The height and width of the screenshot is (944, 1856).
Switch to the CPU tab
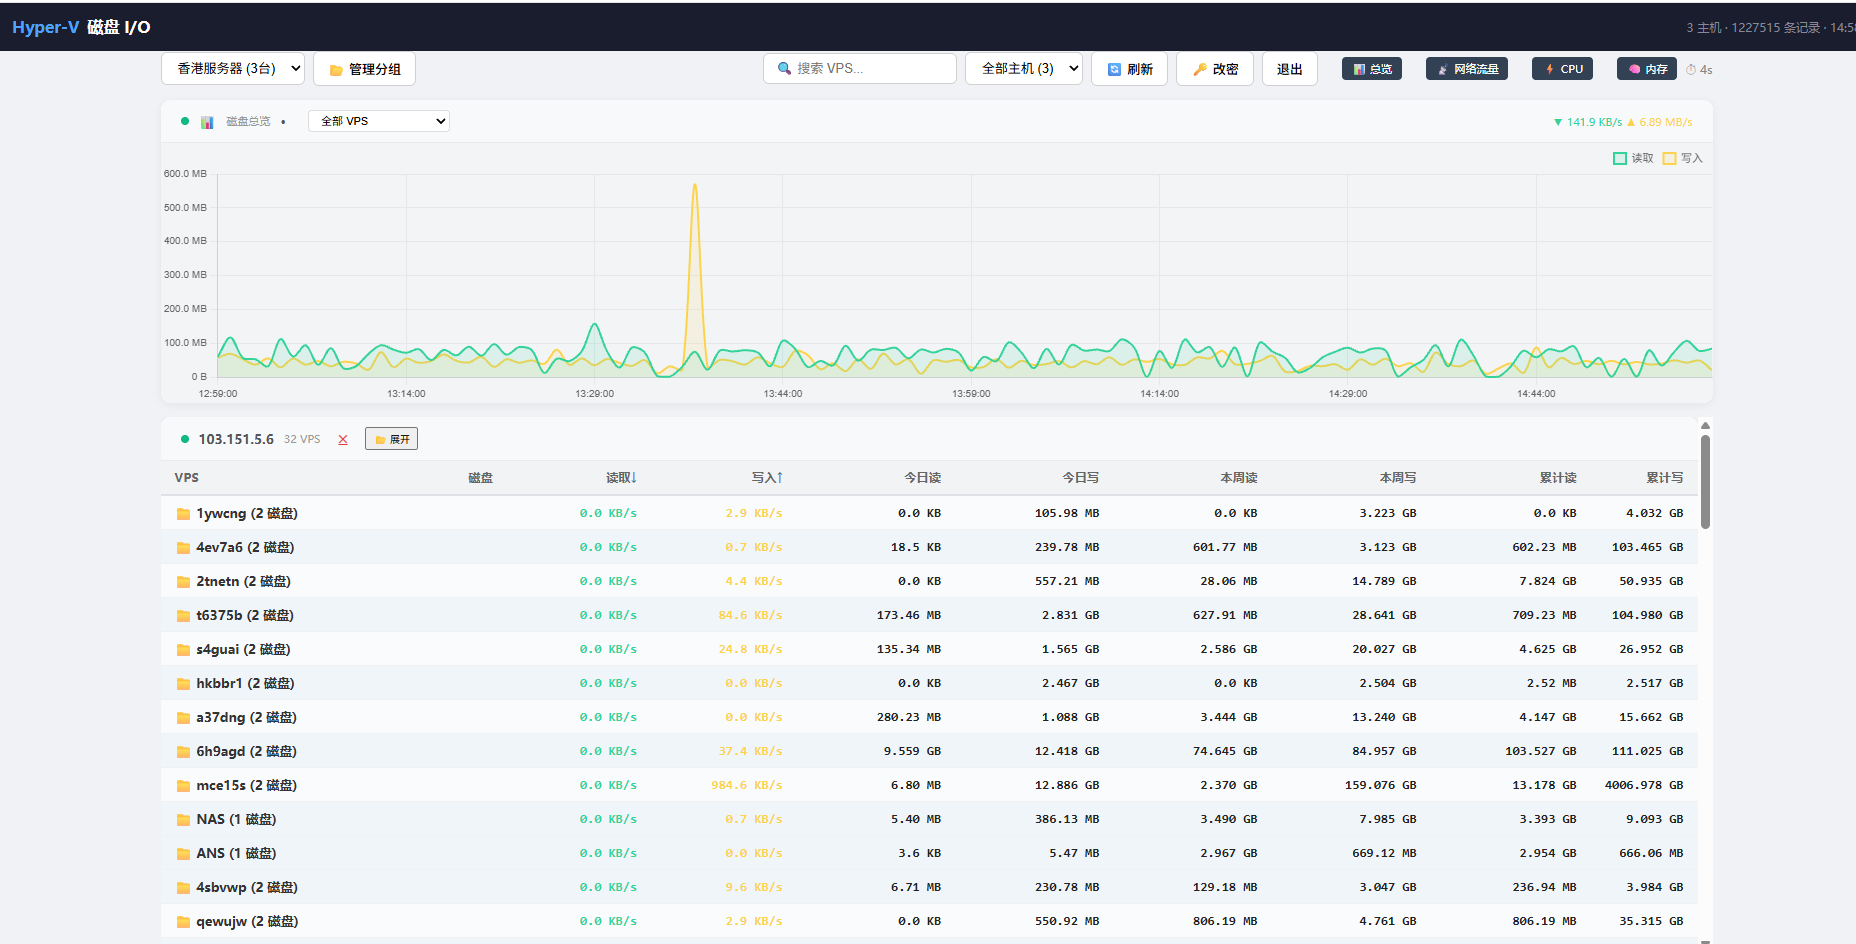coord(1563,69)
